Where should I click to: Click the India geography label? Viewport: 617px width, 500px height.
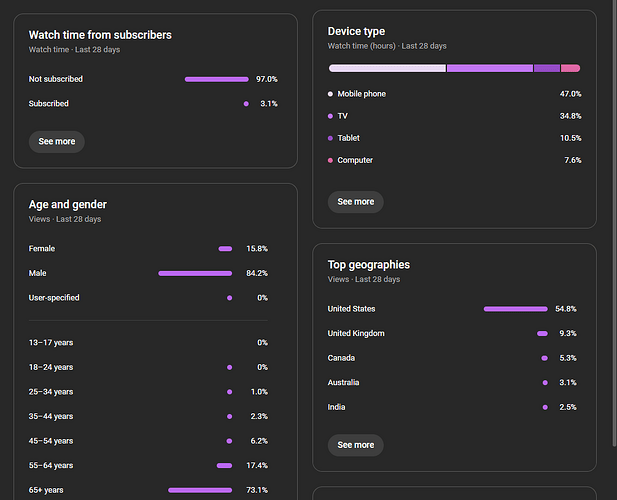point(337,407)
